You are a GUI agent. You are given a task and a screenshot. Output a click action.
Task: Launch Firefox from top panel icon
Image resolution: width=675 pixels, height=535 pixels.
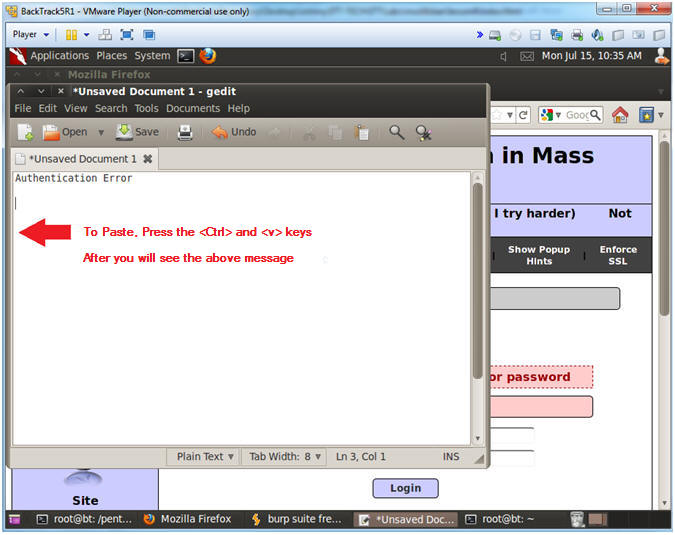208,56
